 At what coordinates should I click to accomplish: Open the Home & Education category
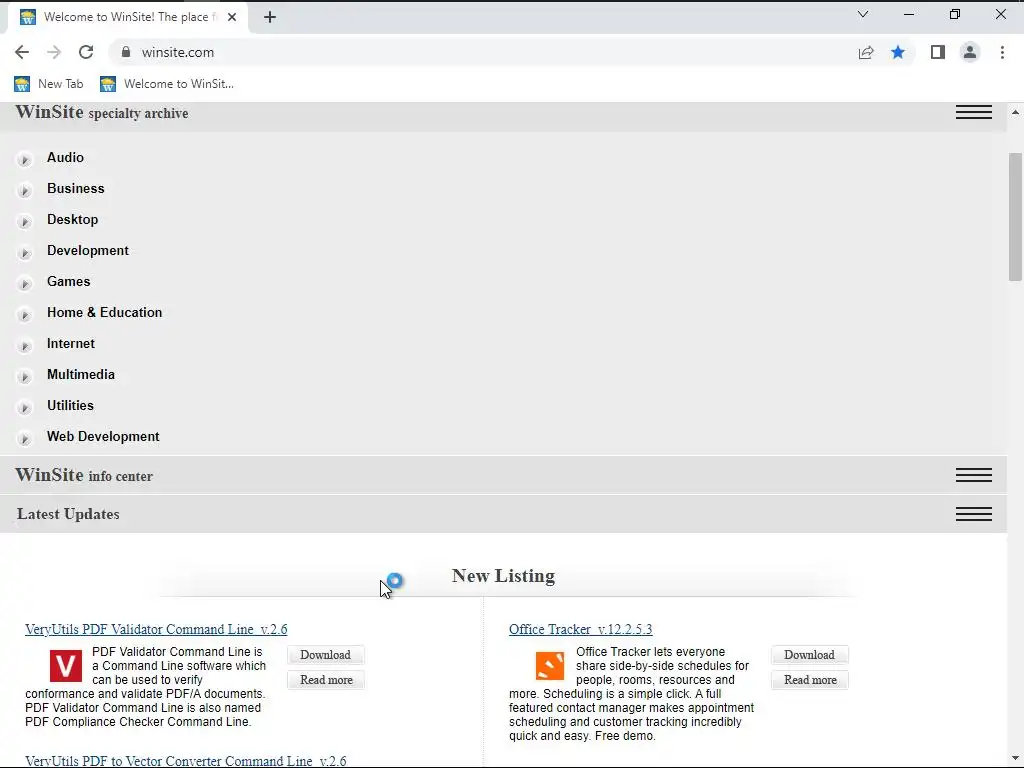pos(104,312)
